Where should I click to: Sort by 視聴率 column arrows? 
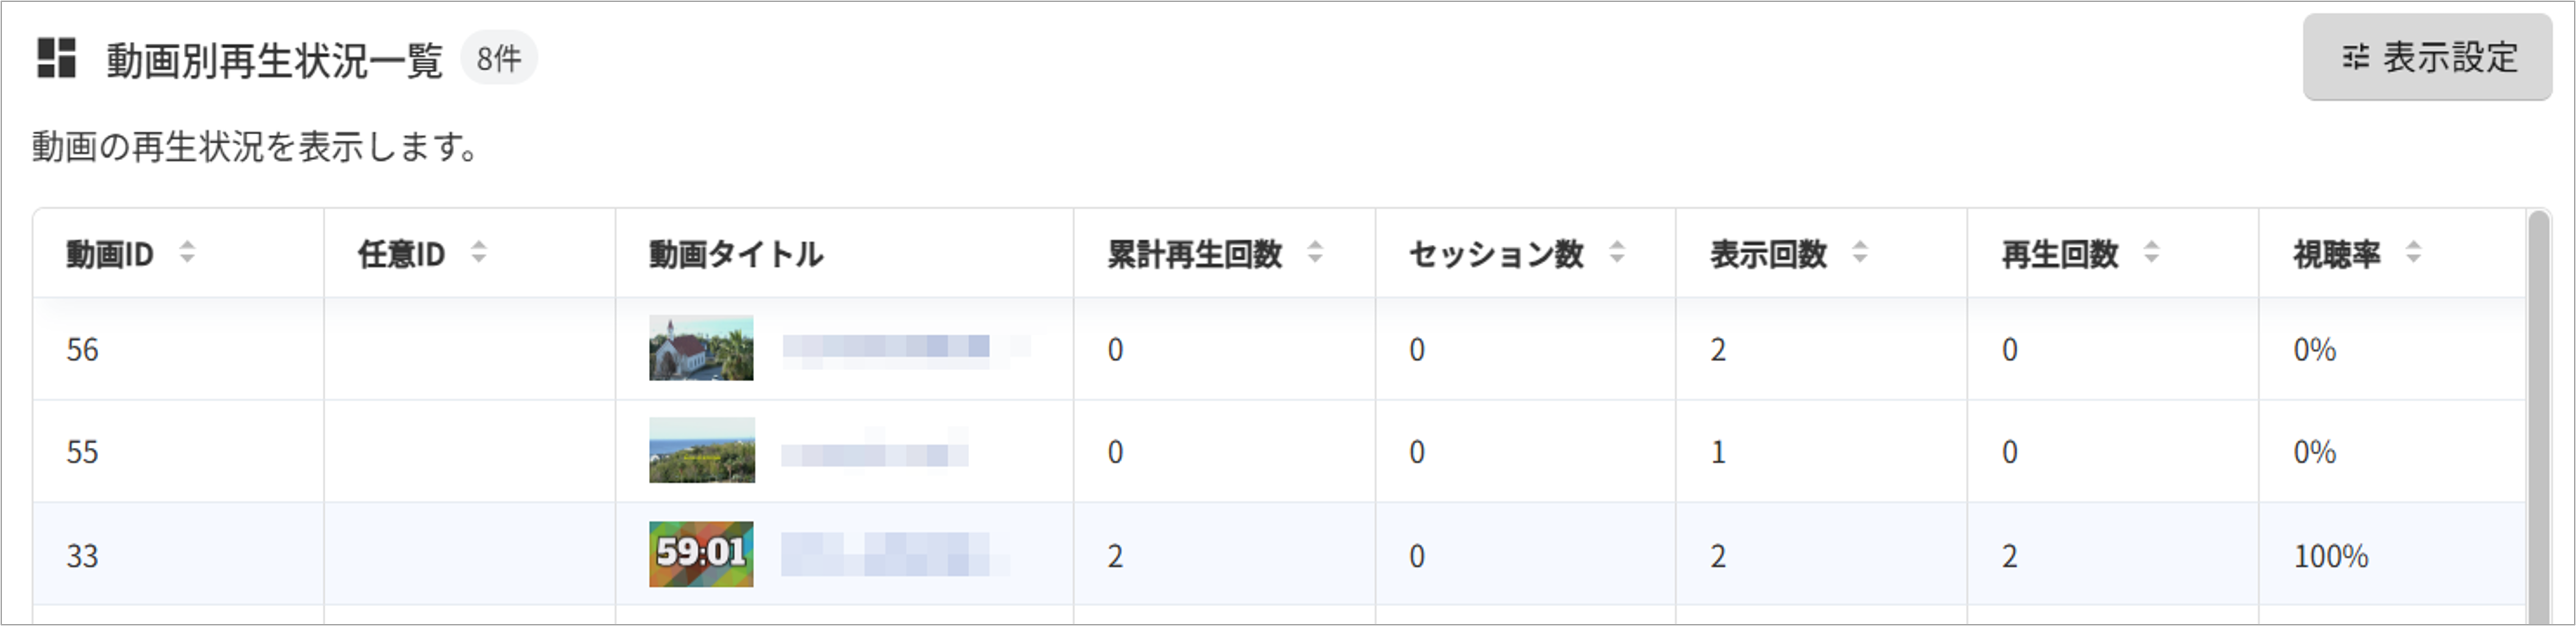[x=2413, y=252]
